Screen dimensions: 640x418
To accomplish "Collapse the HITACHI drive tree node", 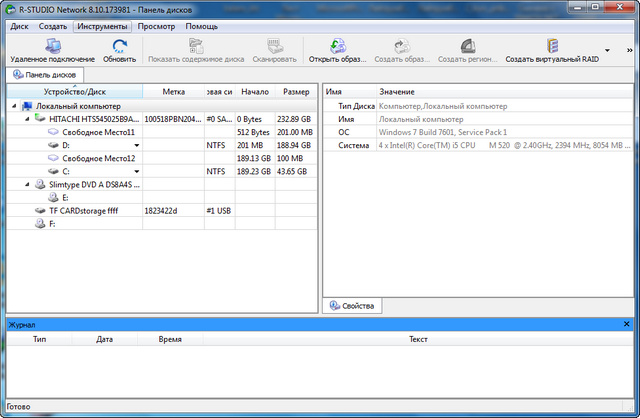I will [x=25, y=118].
